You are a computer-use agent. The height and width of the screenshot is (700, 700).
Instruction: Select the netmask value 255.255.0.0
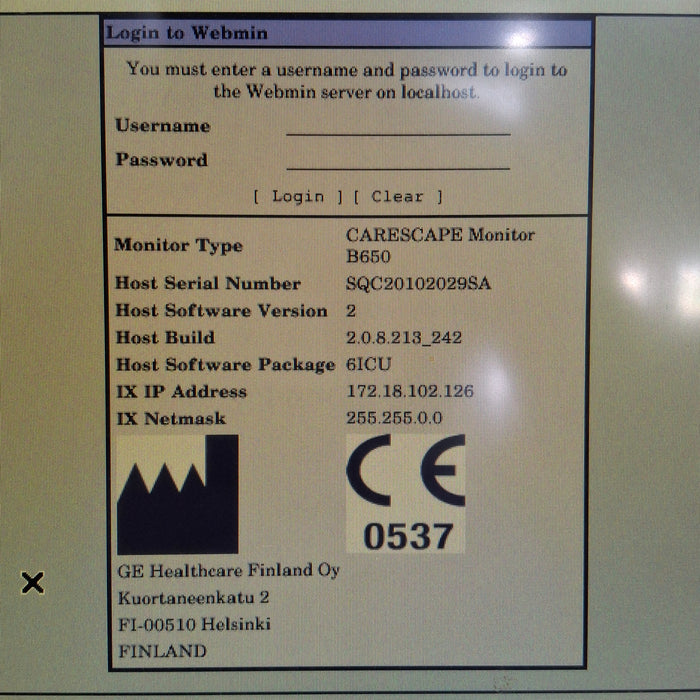tap(394, 418)
